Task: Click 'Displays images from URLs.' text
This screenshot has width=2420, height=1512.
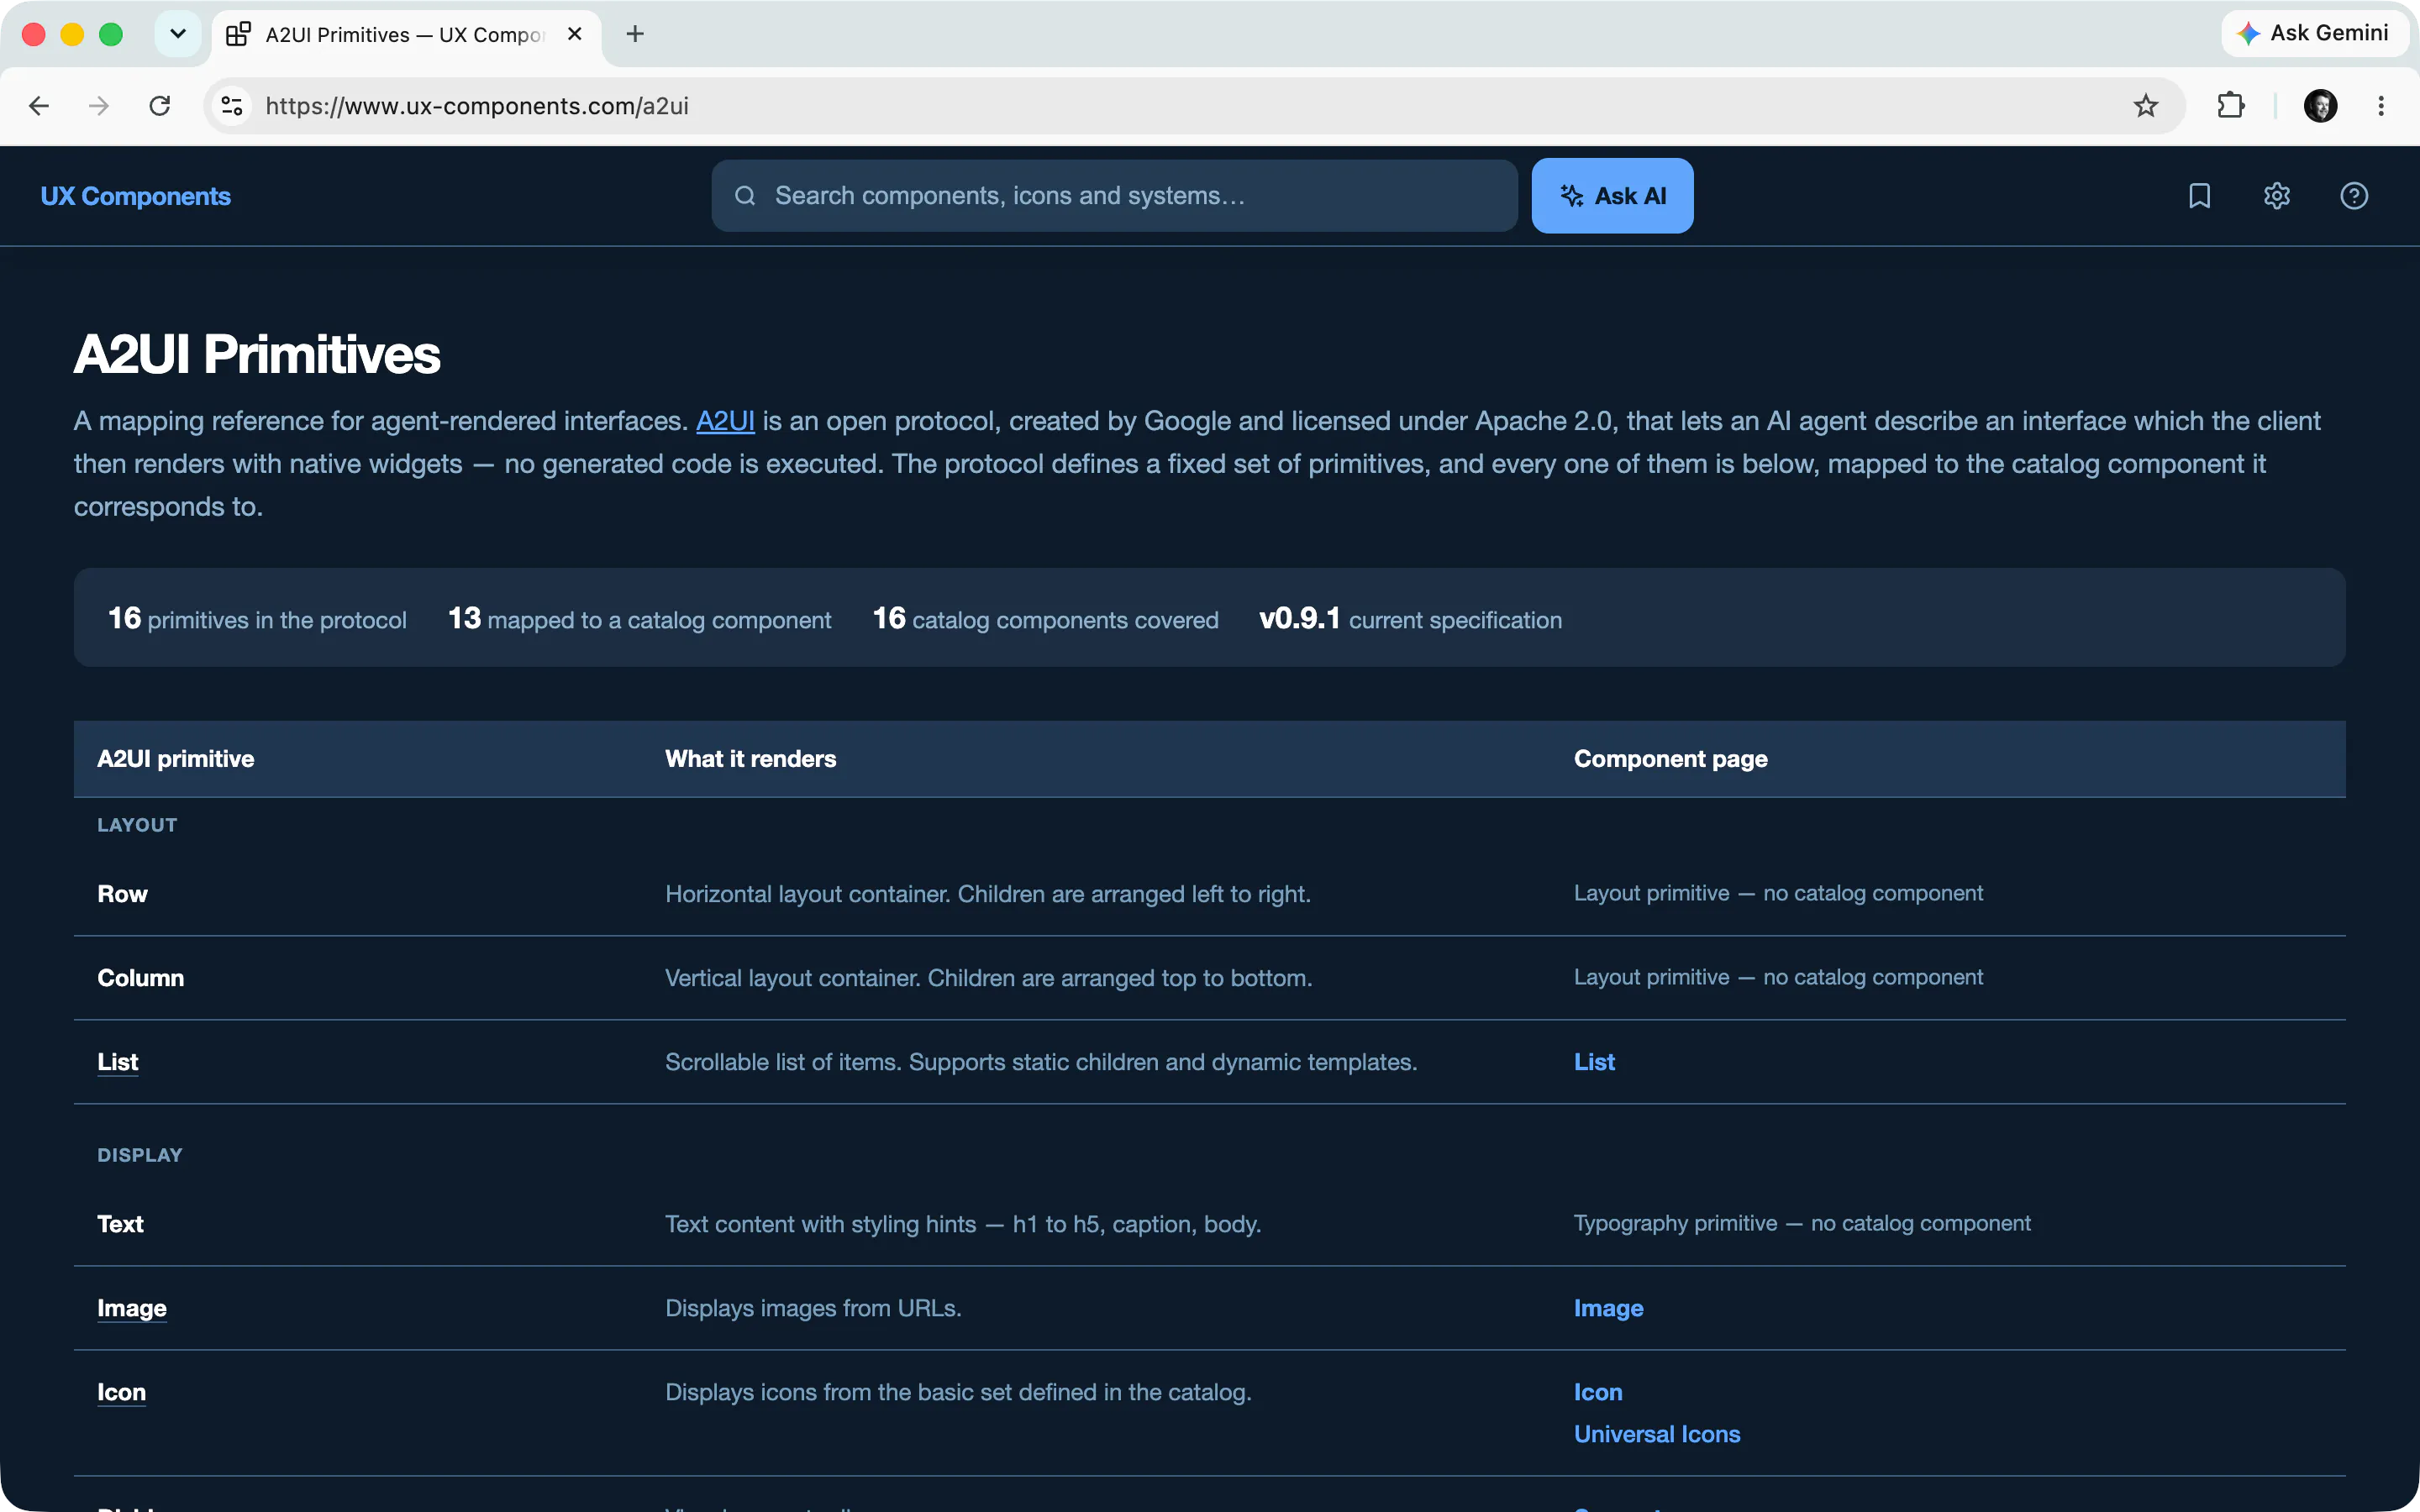Action: tap(813, 1308)
